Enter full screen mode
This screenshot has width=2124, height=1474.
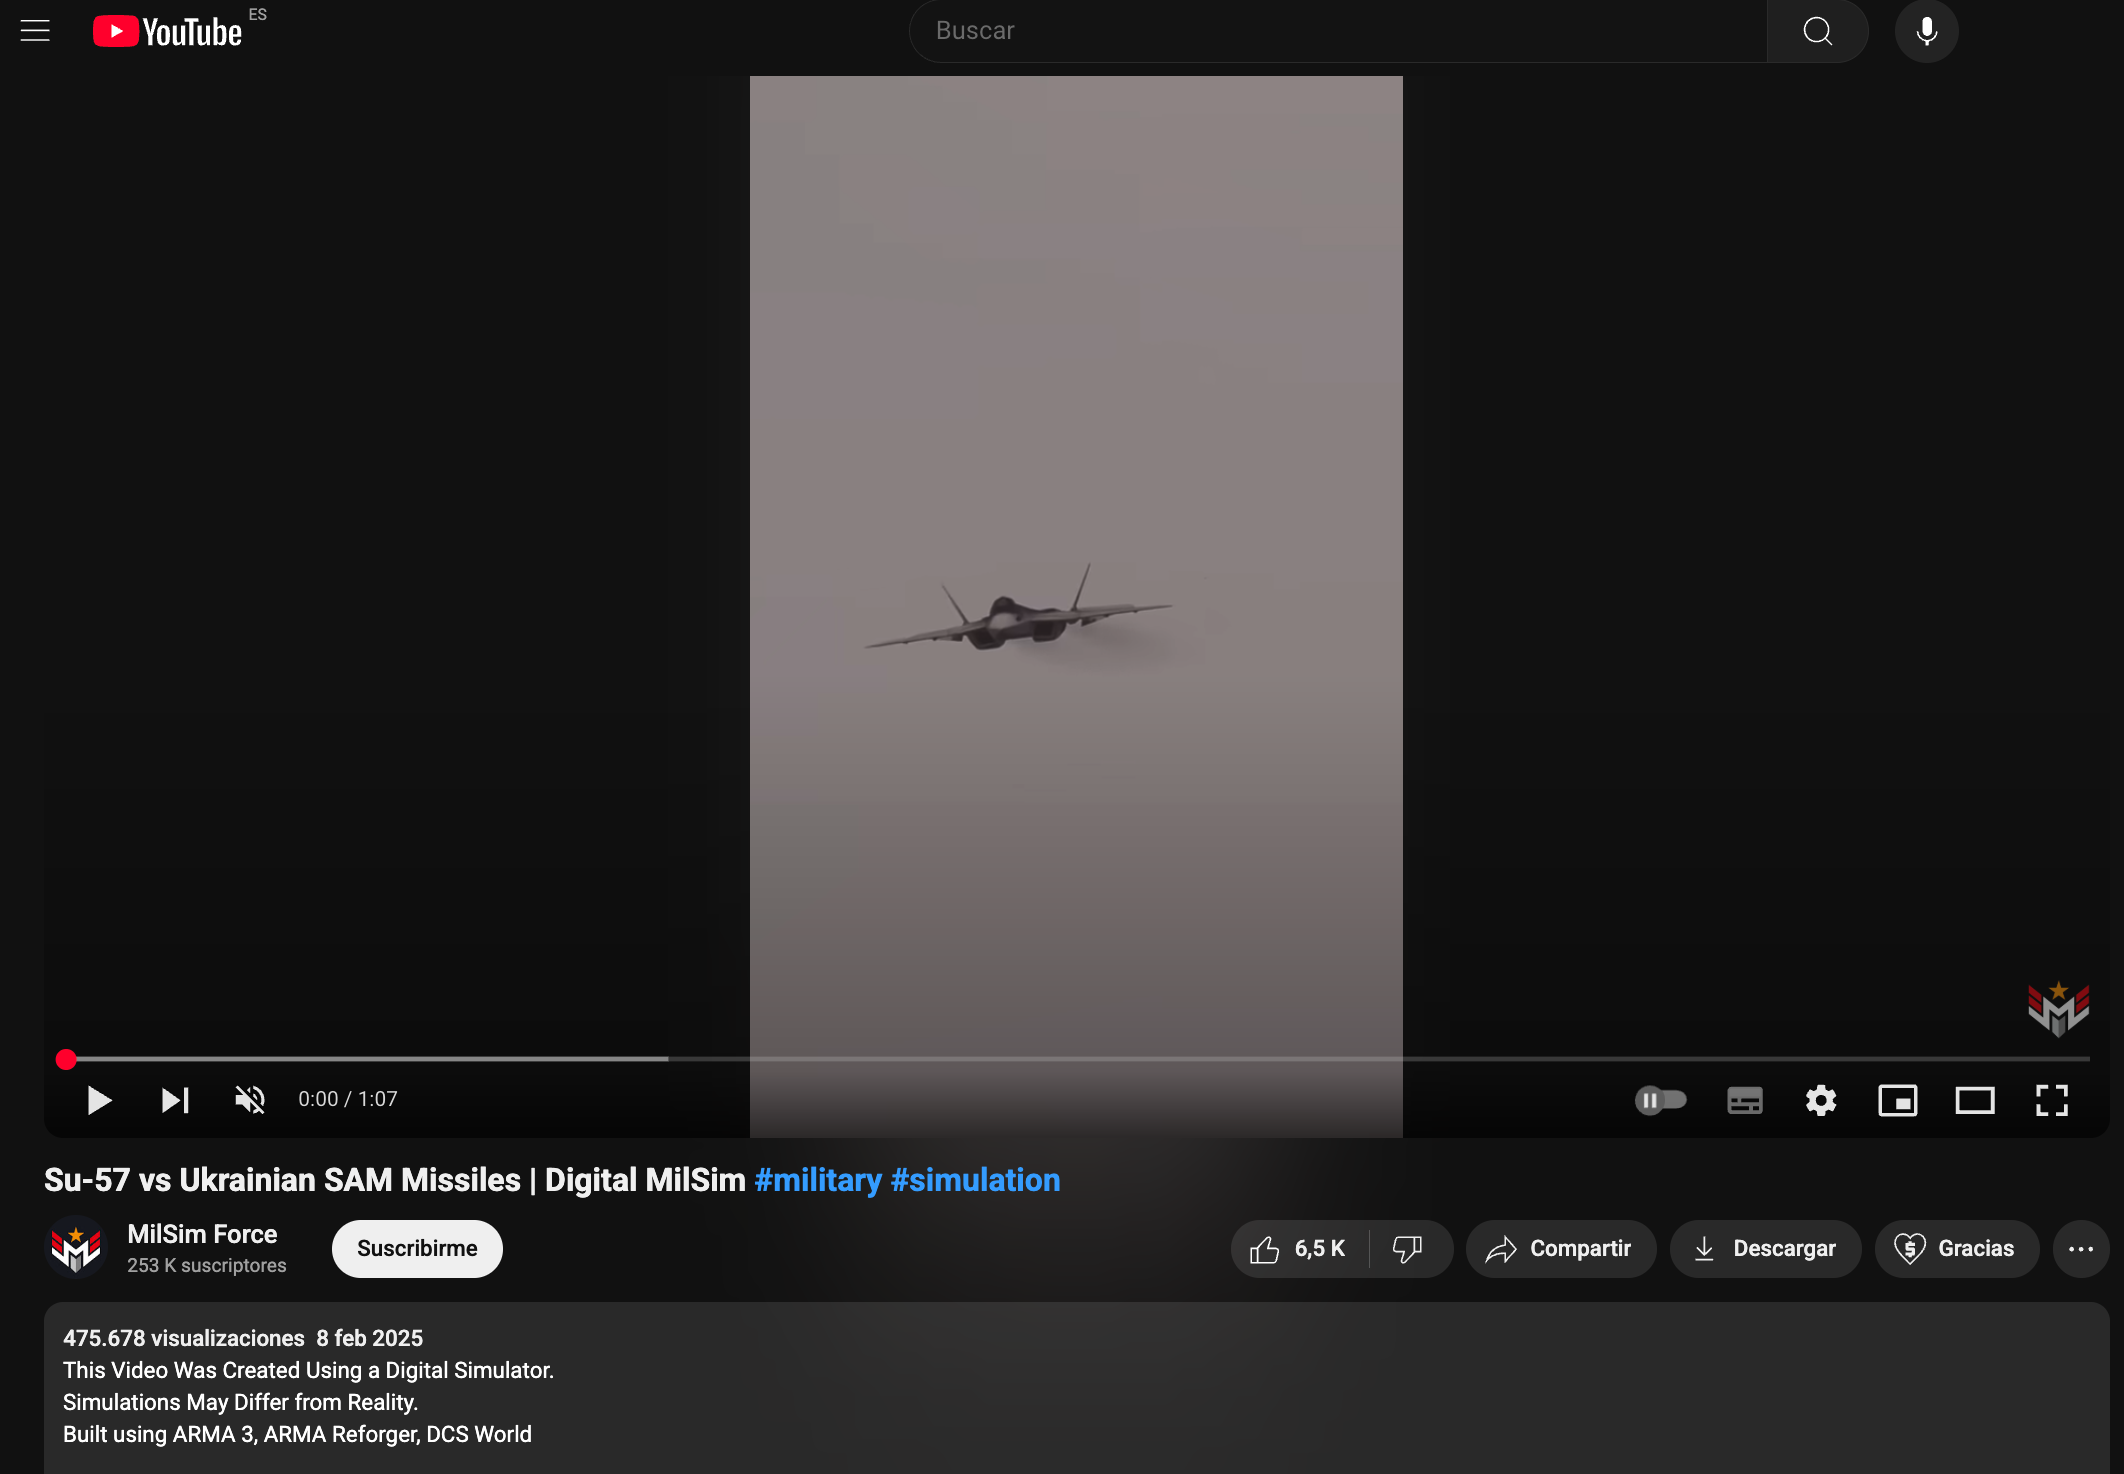[x=2052, y=1100]
